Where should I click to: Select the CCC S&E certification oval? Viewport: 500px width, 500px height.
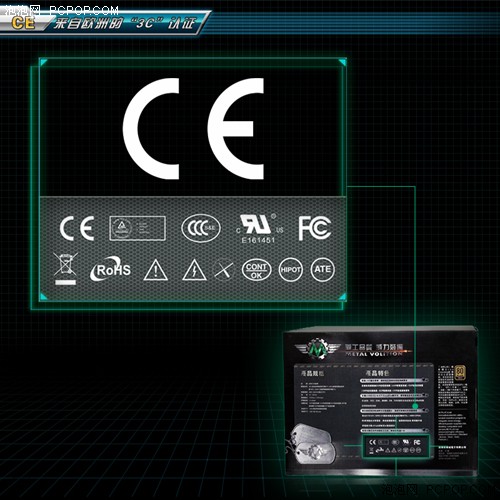click(x=201, y=228)
